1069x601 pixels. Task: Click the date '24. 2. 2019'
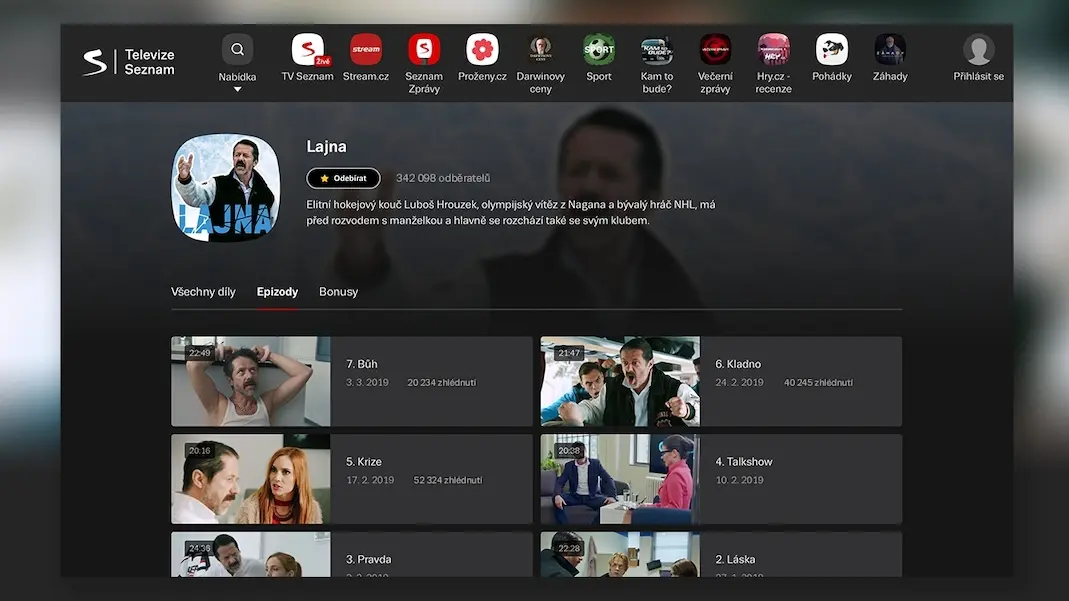[x=739, y=382]
